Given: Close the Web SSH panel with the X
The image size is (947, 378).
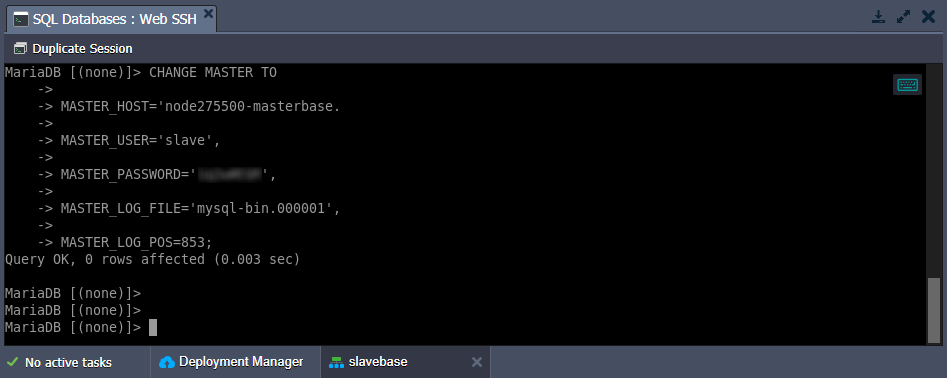Looking at the screenshot, I should [928, 17].
